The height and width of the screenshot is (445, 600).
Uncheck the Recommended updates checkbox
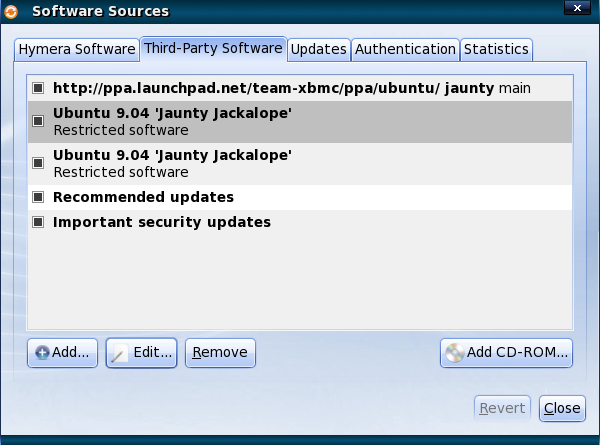(x=38, y=197)
